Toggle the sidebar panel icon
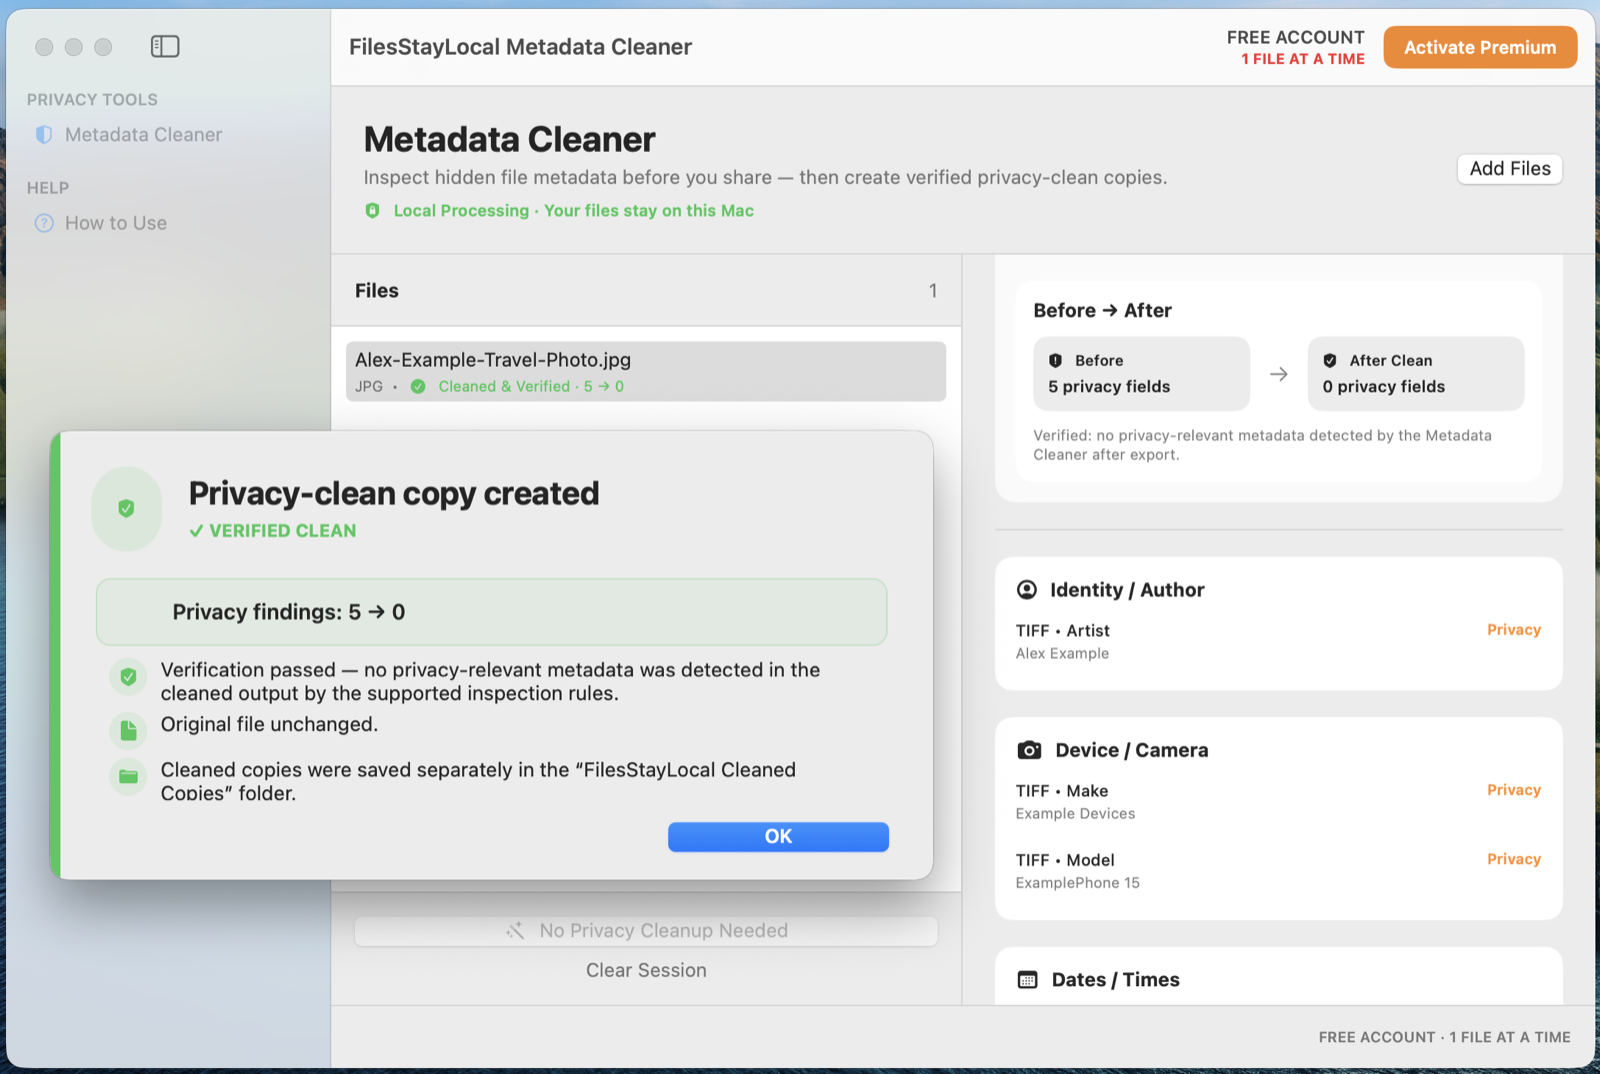The height and width of the screenshot is (1074, 1600). (165, 46)
